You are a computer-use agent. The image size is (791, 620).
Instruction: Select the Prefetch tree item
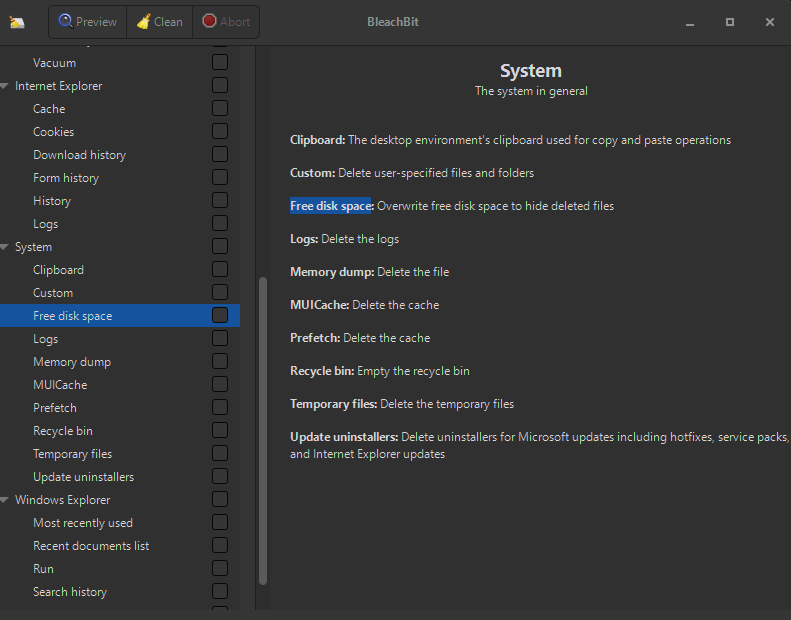click(55, 408)
